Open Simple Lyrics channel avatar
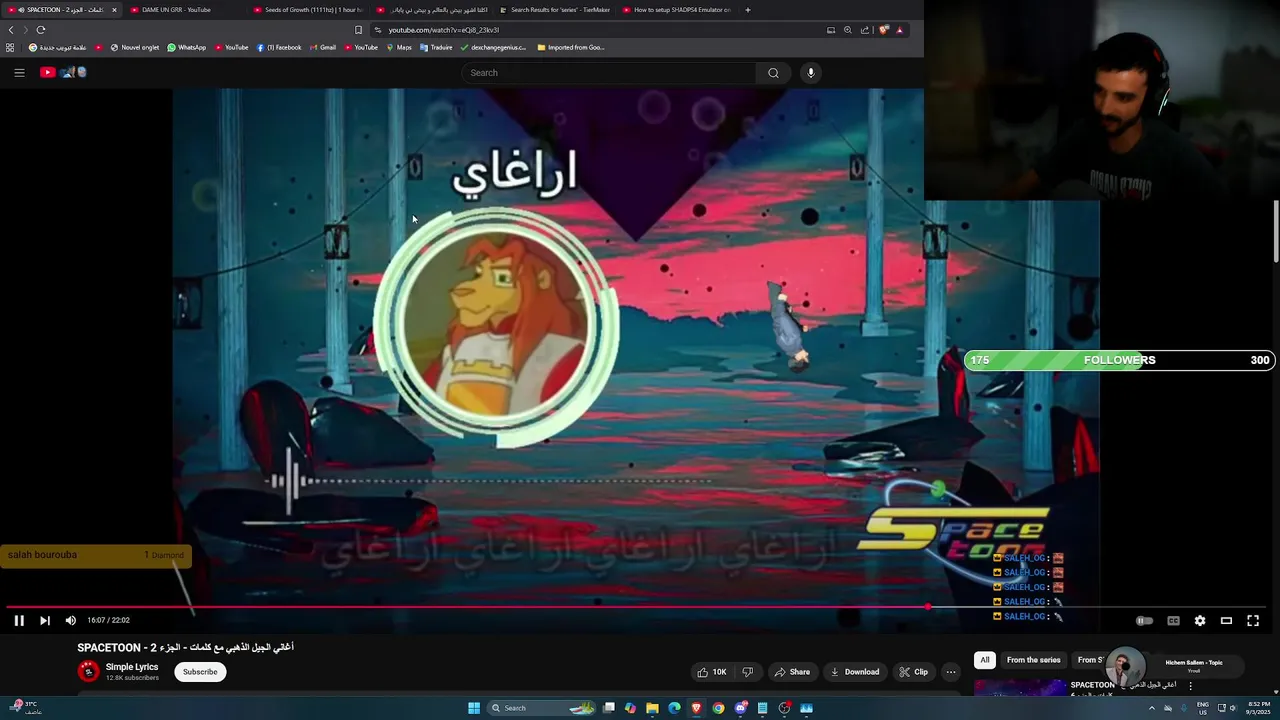 coord(88,672)
